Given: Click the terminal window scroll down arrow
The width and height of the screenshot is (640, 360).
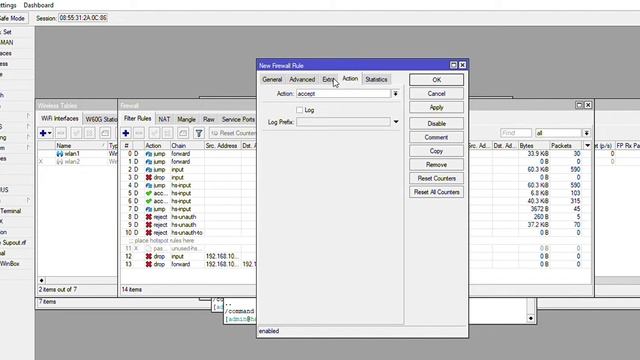Looking at the screenshot, I should (x=531, y=318).
